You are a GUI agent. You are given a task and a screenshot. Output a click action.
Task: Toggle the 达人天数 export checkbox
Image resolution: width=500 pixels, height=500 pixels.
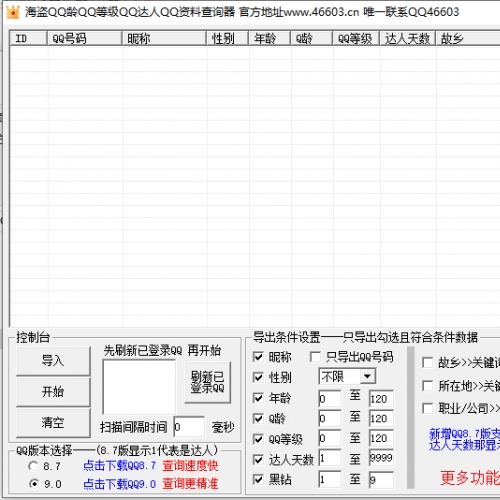click(x=258, y=460)
